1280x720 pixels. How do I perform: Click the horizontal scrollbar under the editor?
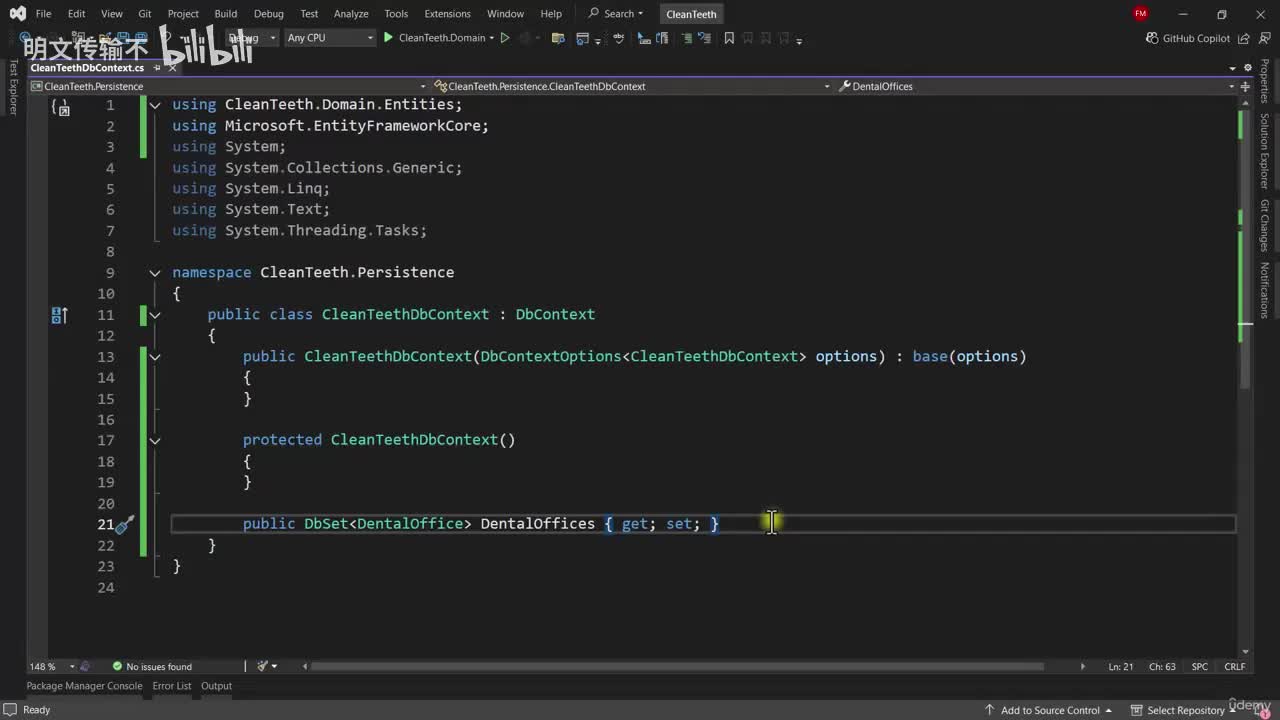675,667
